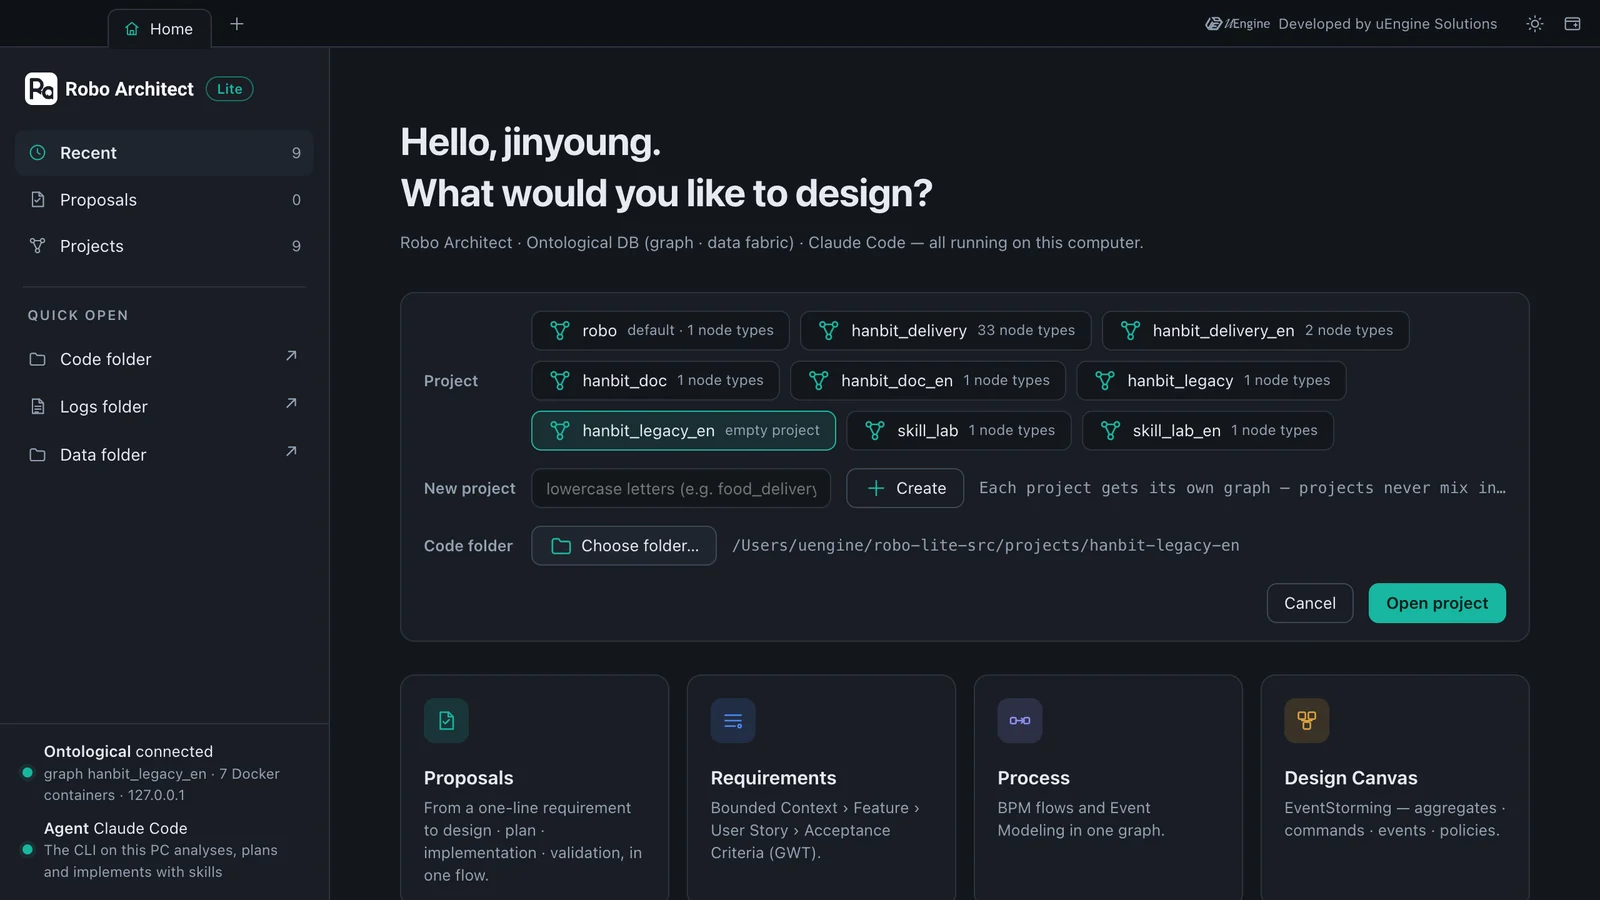The width and height of the screenshot is (1600, 900).
Task: Click the uEngine logo in title bar
Action: tap(1237, 24)
